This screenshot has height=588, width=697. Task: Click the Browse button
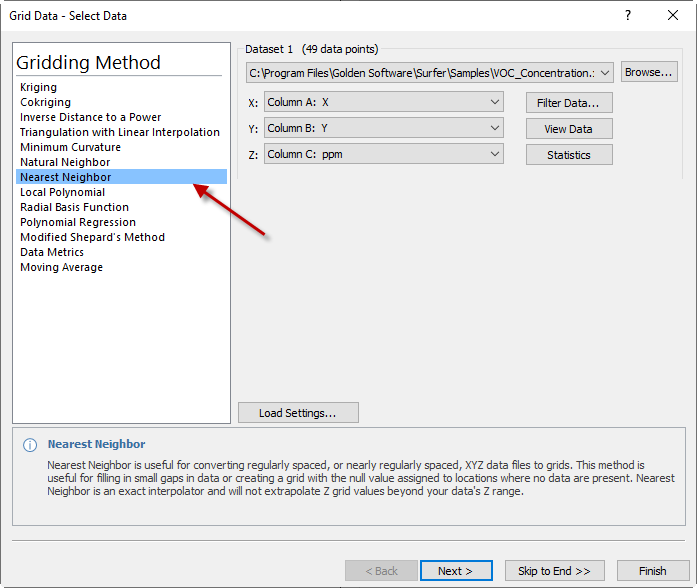point(649,72)
